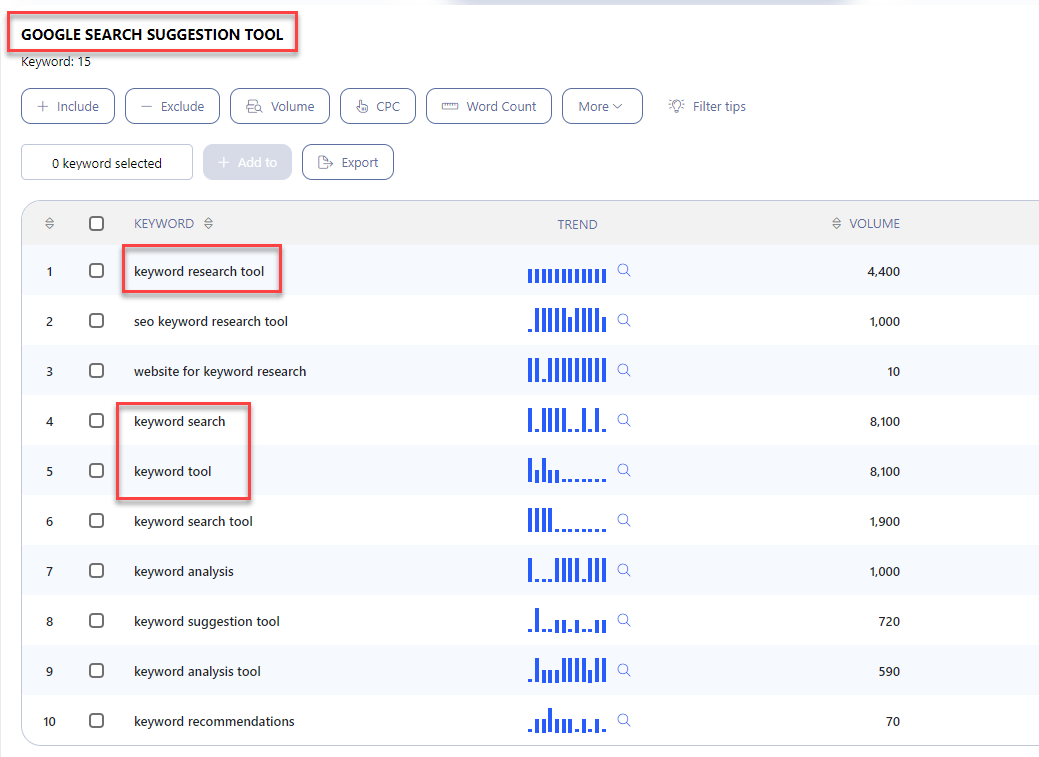
Task: Check the box for website for keyword research
Action: [x=97, y=371]
